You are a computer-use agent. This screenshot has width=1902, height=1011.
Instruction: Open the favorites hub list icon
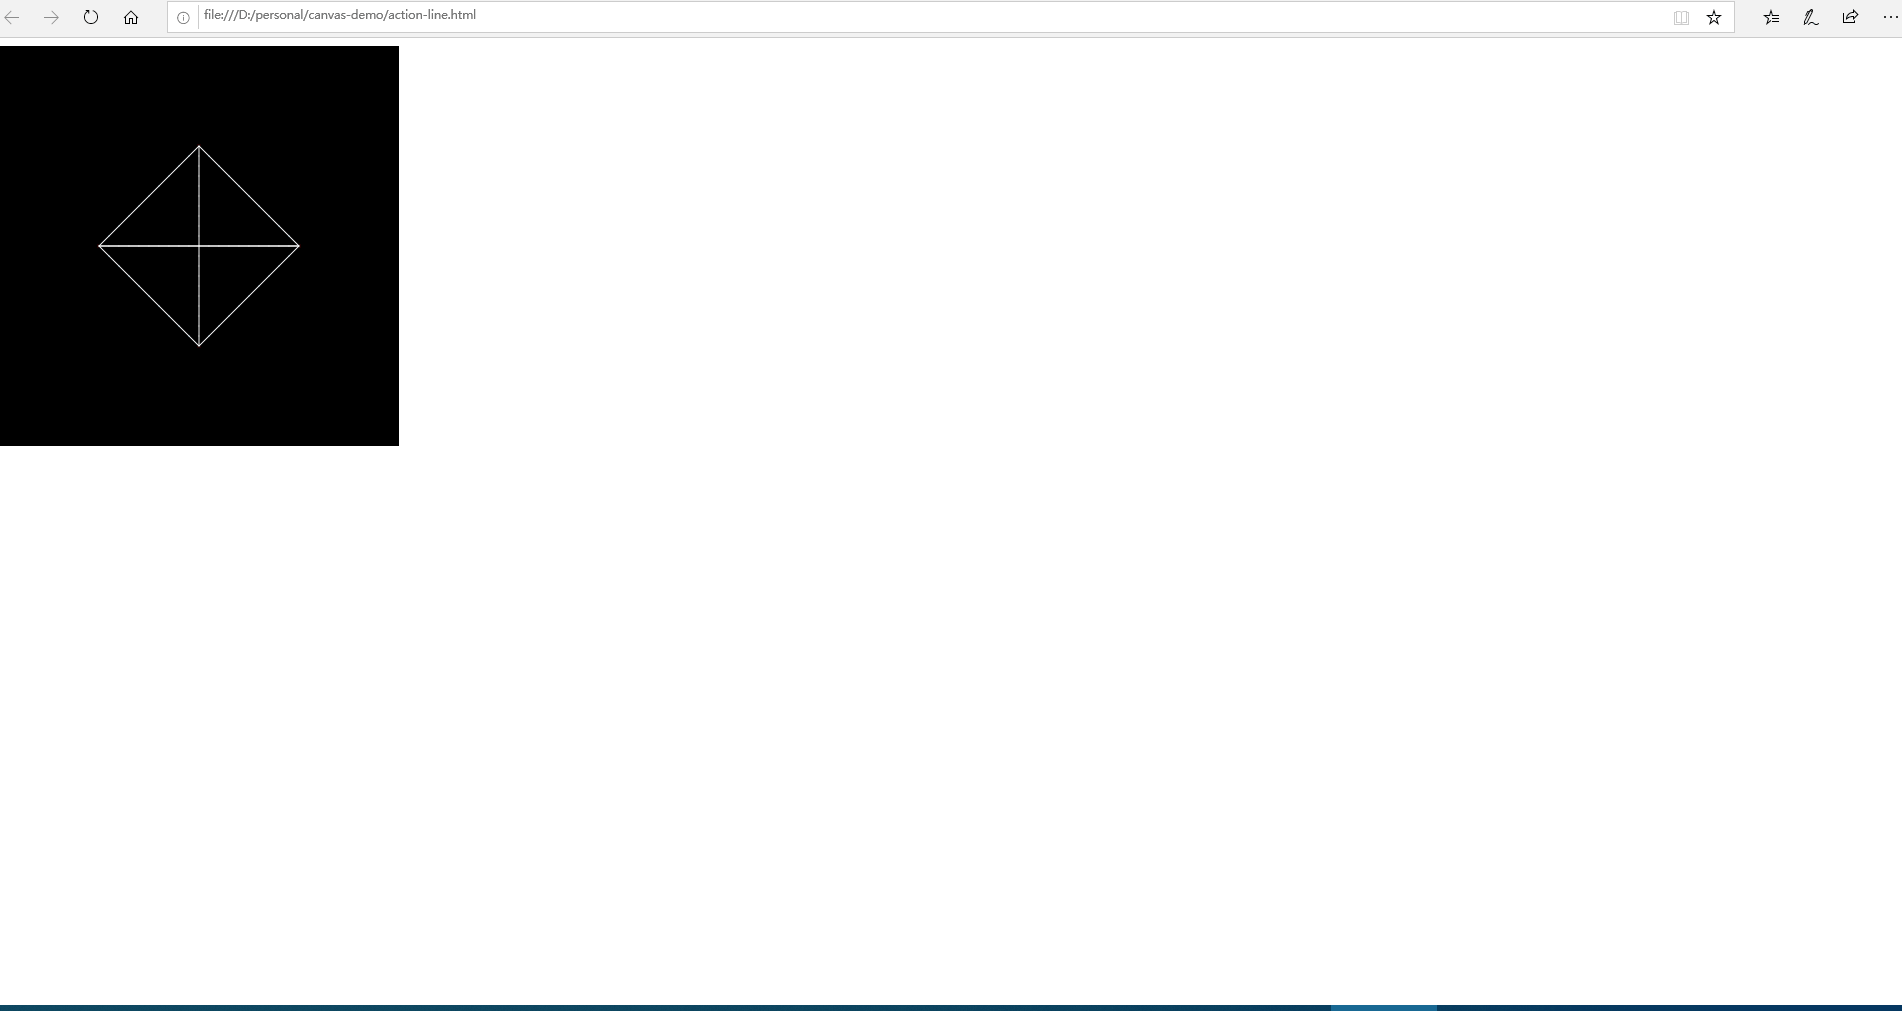pyautogui.click(x=1771, y=17)
